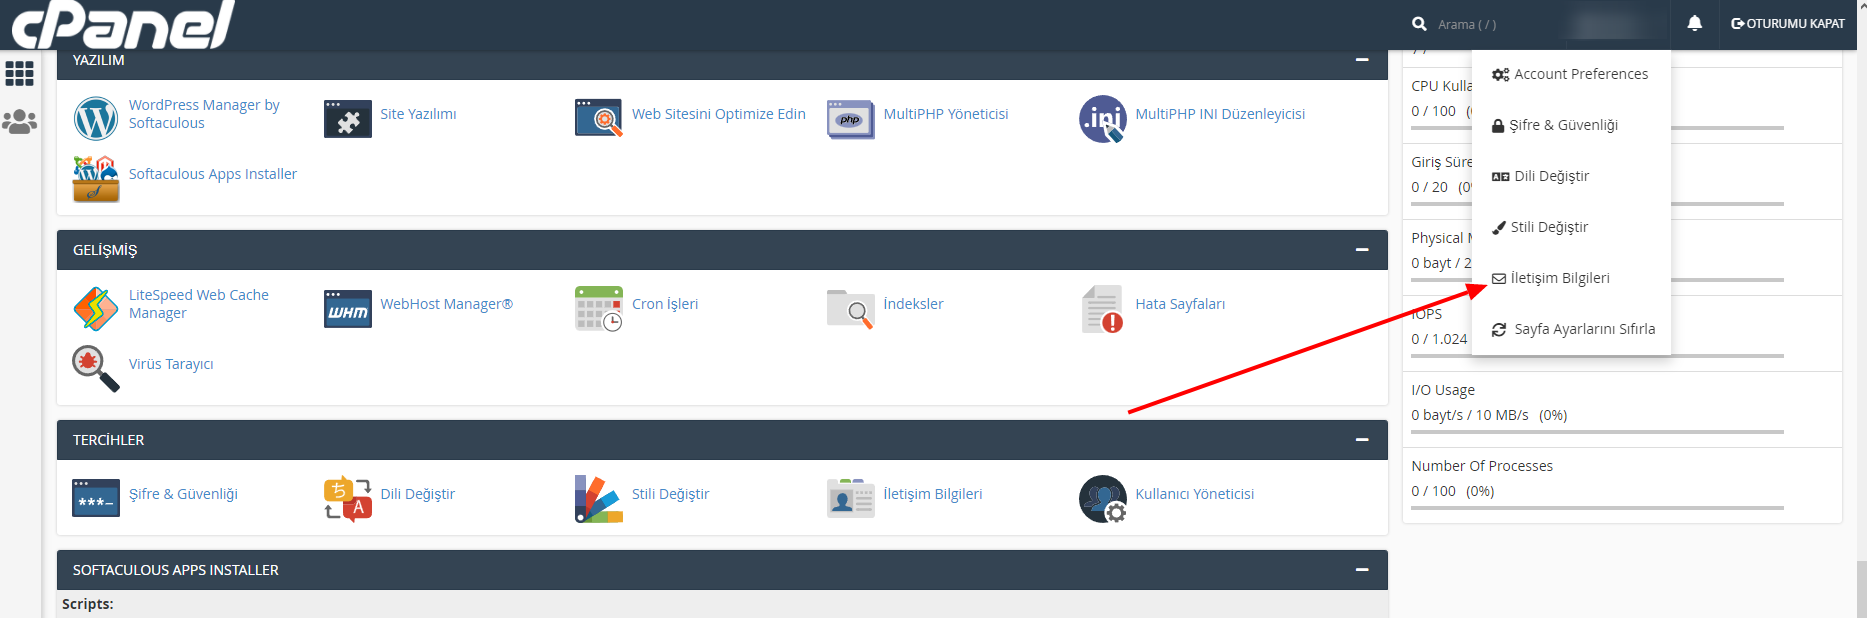Open the MultiPHP Yöneticisi icon
Image resolution: width=1867 pixels, height=618 pixels.
[851, 119]
